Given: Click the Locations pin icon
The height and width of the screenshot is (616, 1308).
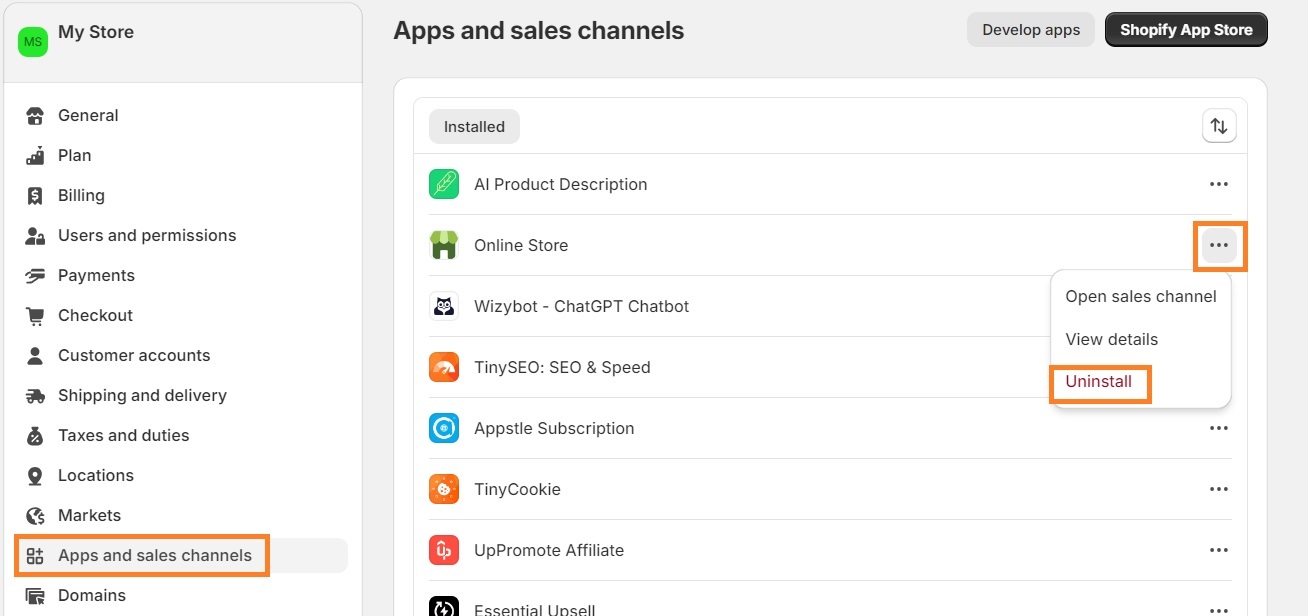Looking at the screenshot, I should [35, 475].
